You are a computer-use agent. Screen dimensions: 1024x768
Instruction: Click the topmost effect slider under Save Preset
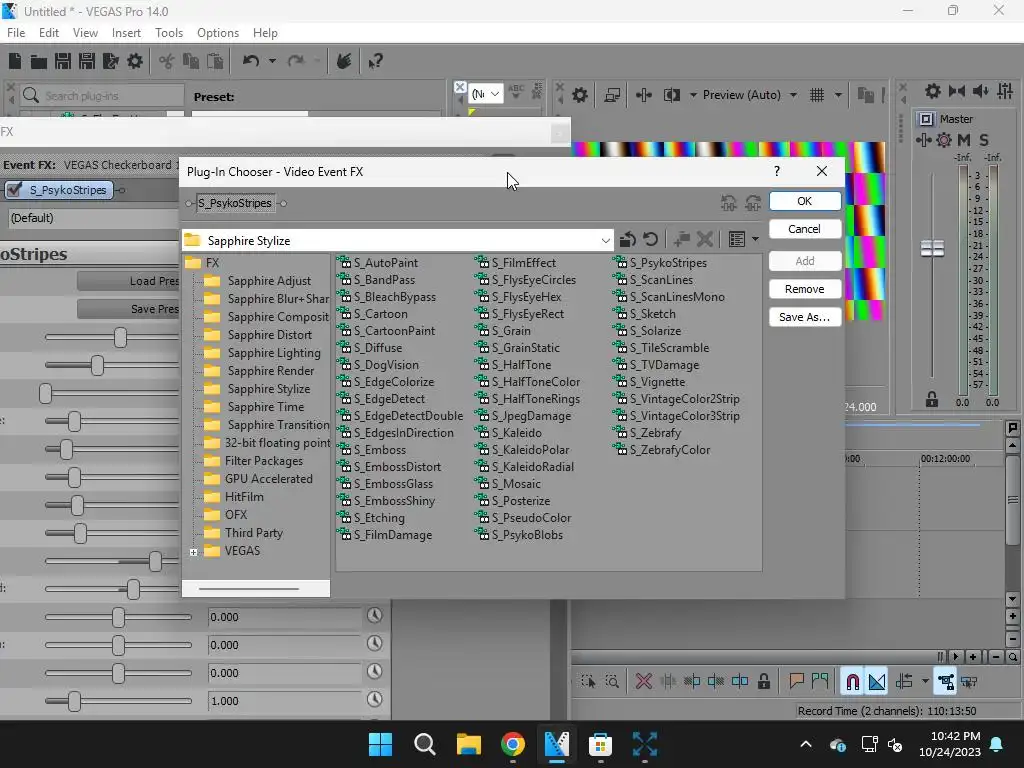point(120,338)
